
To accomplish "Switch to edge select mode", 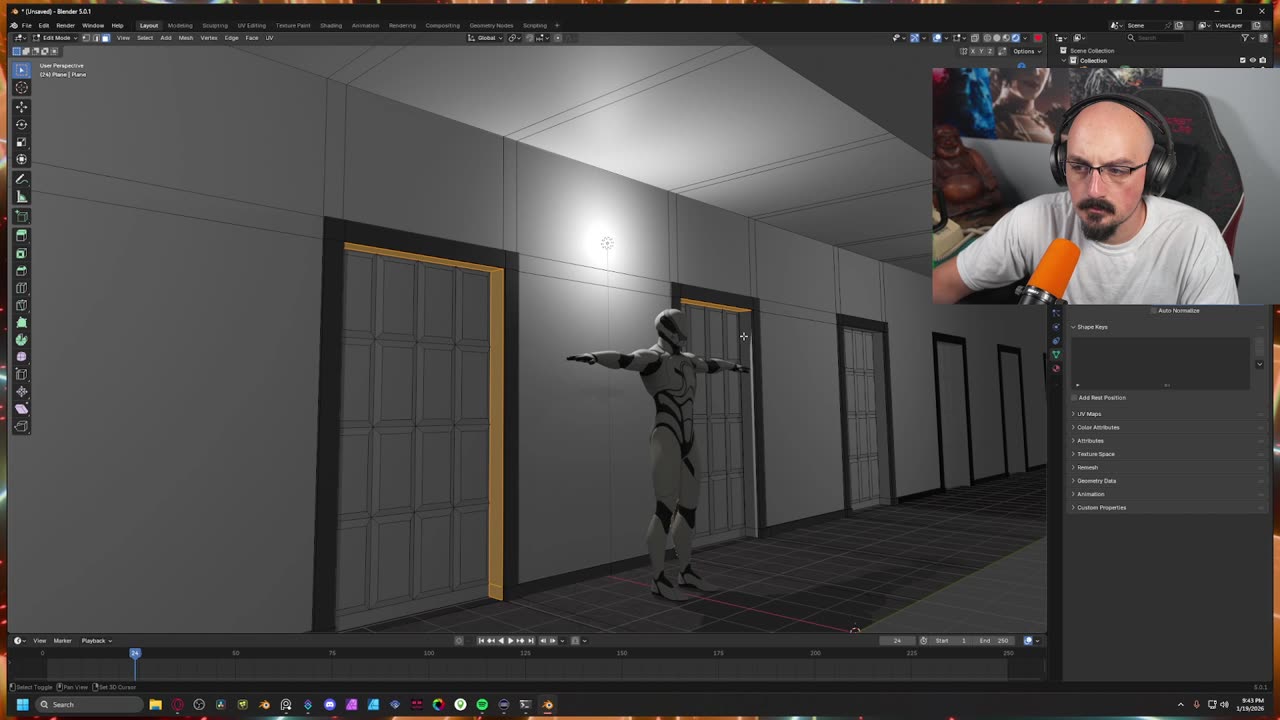I will (96, 38).
